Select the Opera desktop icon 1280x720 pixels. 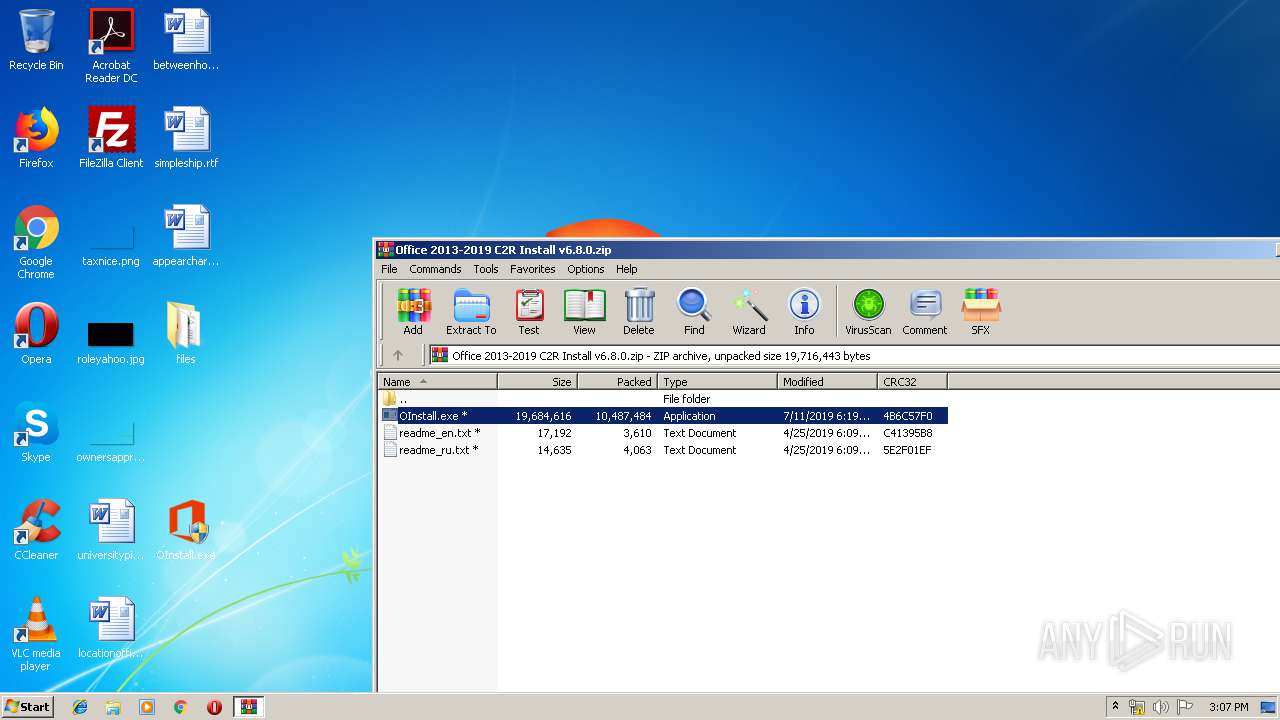[x=36, y=334]
